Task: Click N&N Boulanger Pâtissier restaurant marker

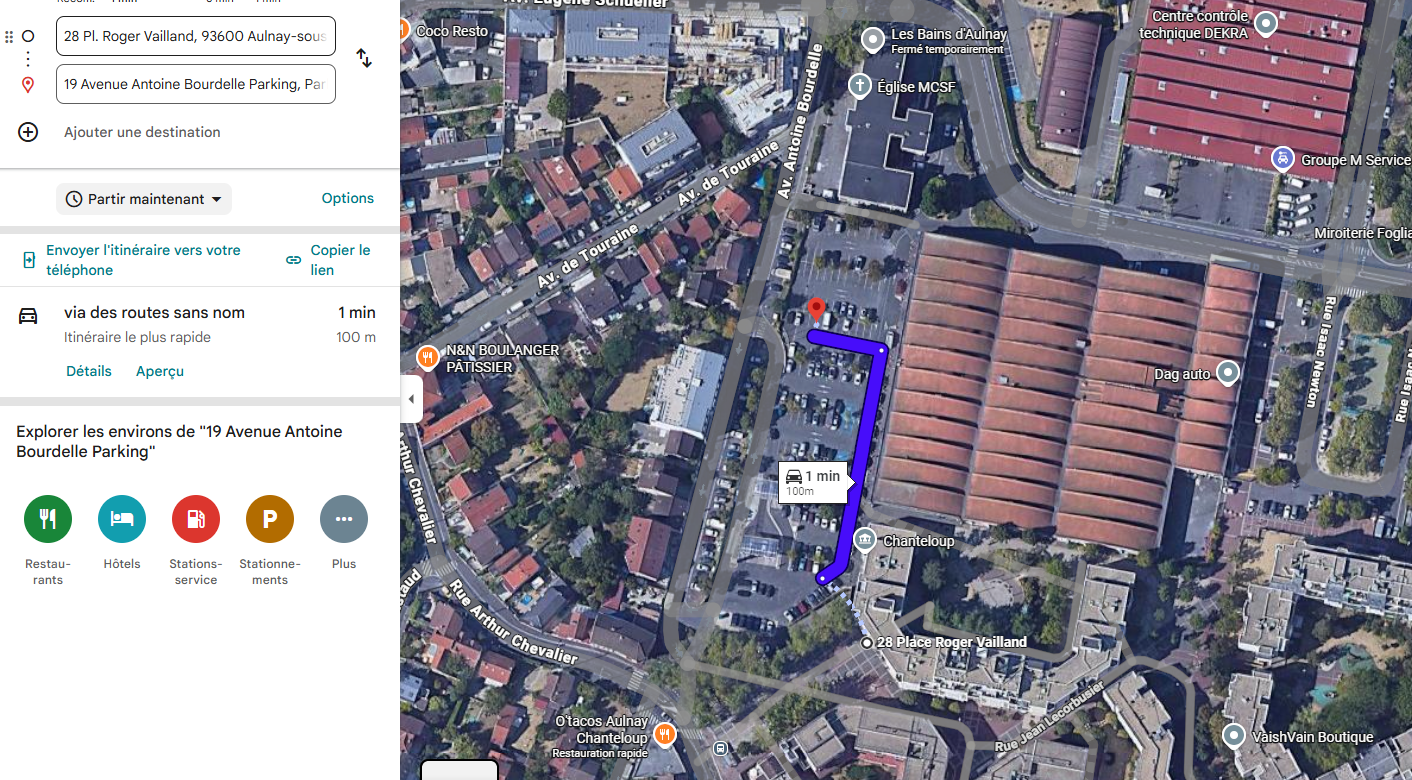Action: [x=428, y=357]
